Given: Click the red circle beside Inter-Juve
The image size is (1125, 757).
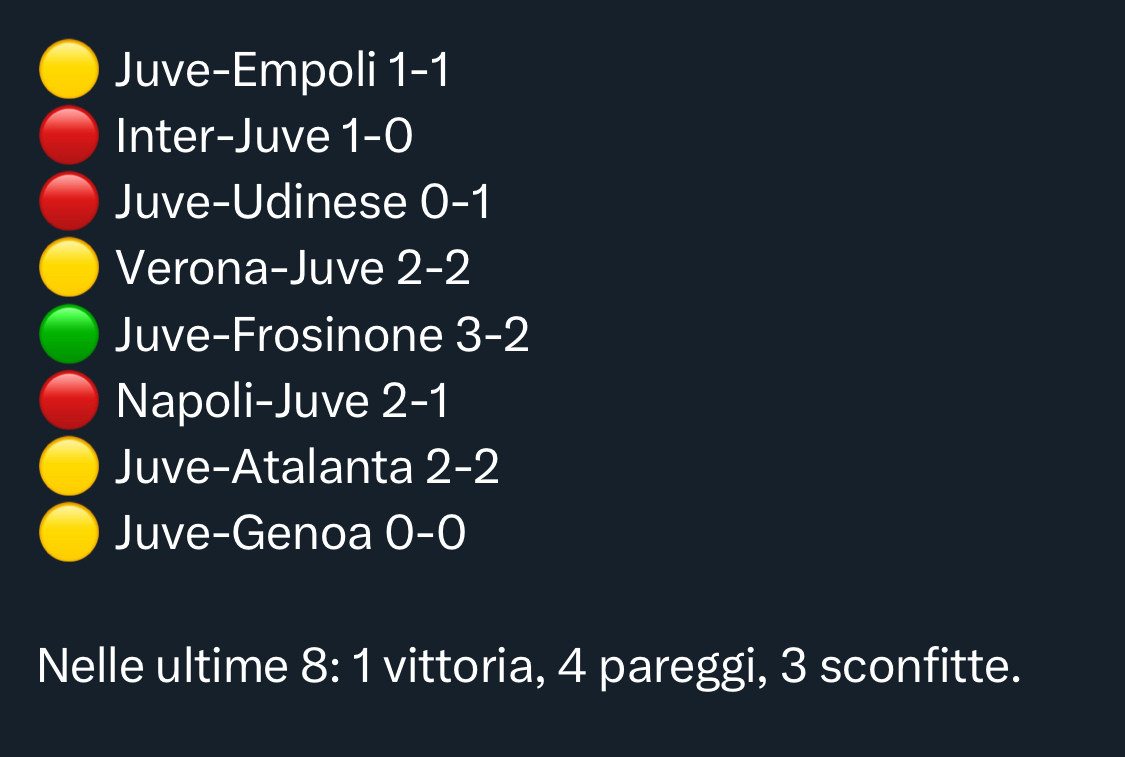Looking at the screenshot, I should point(68,137).
